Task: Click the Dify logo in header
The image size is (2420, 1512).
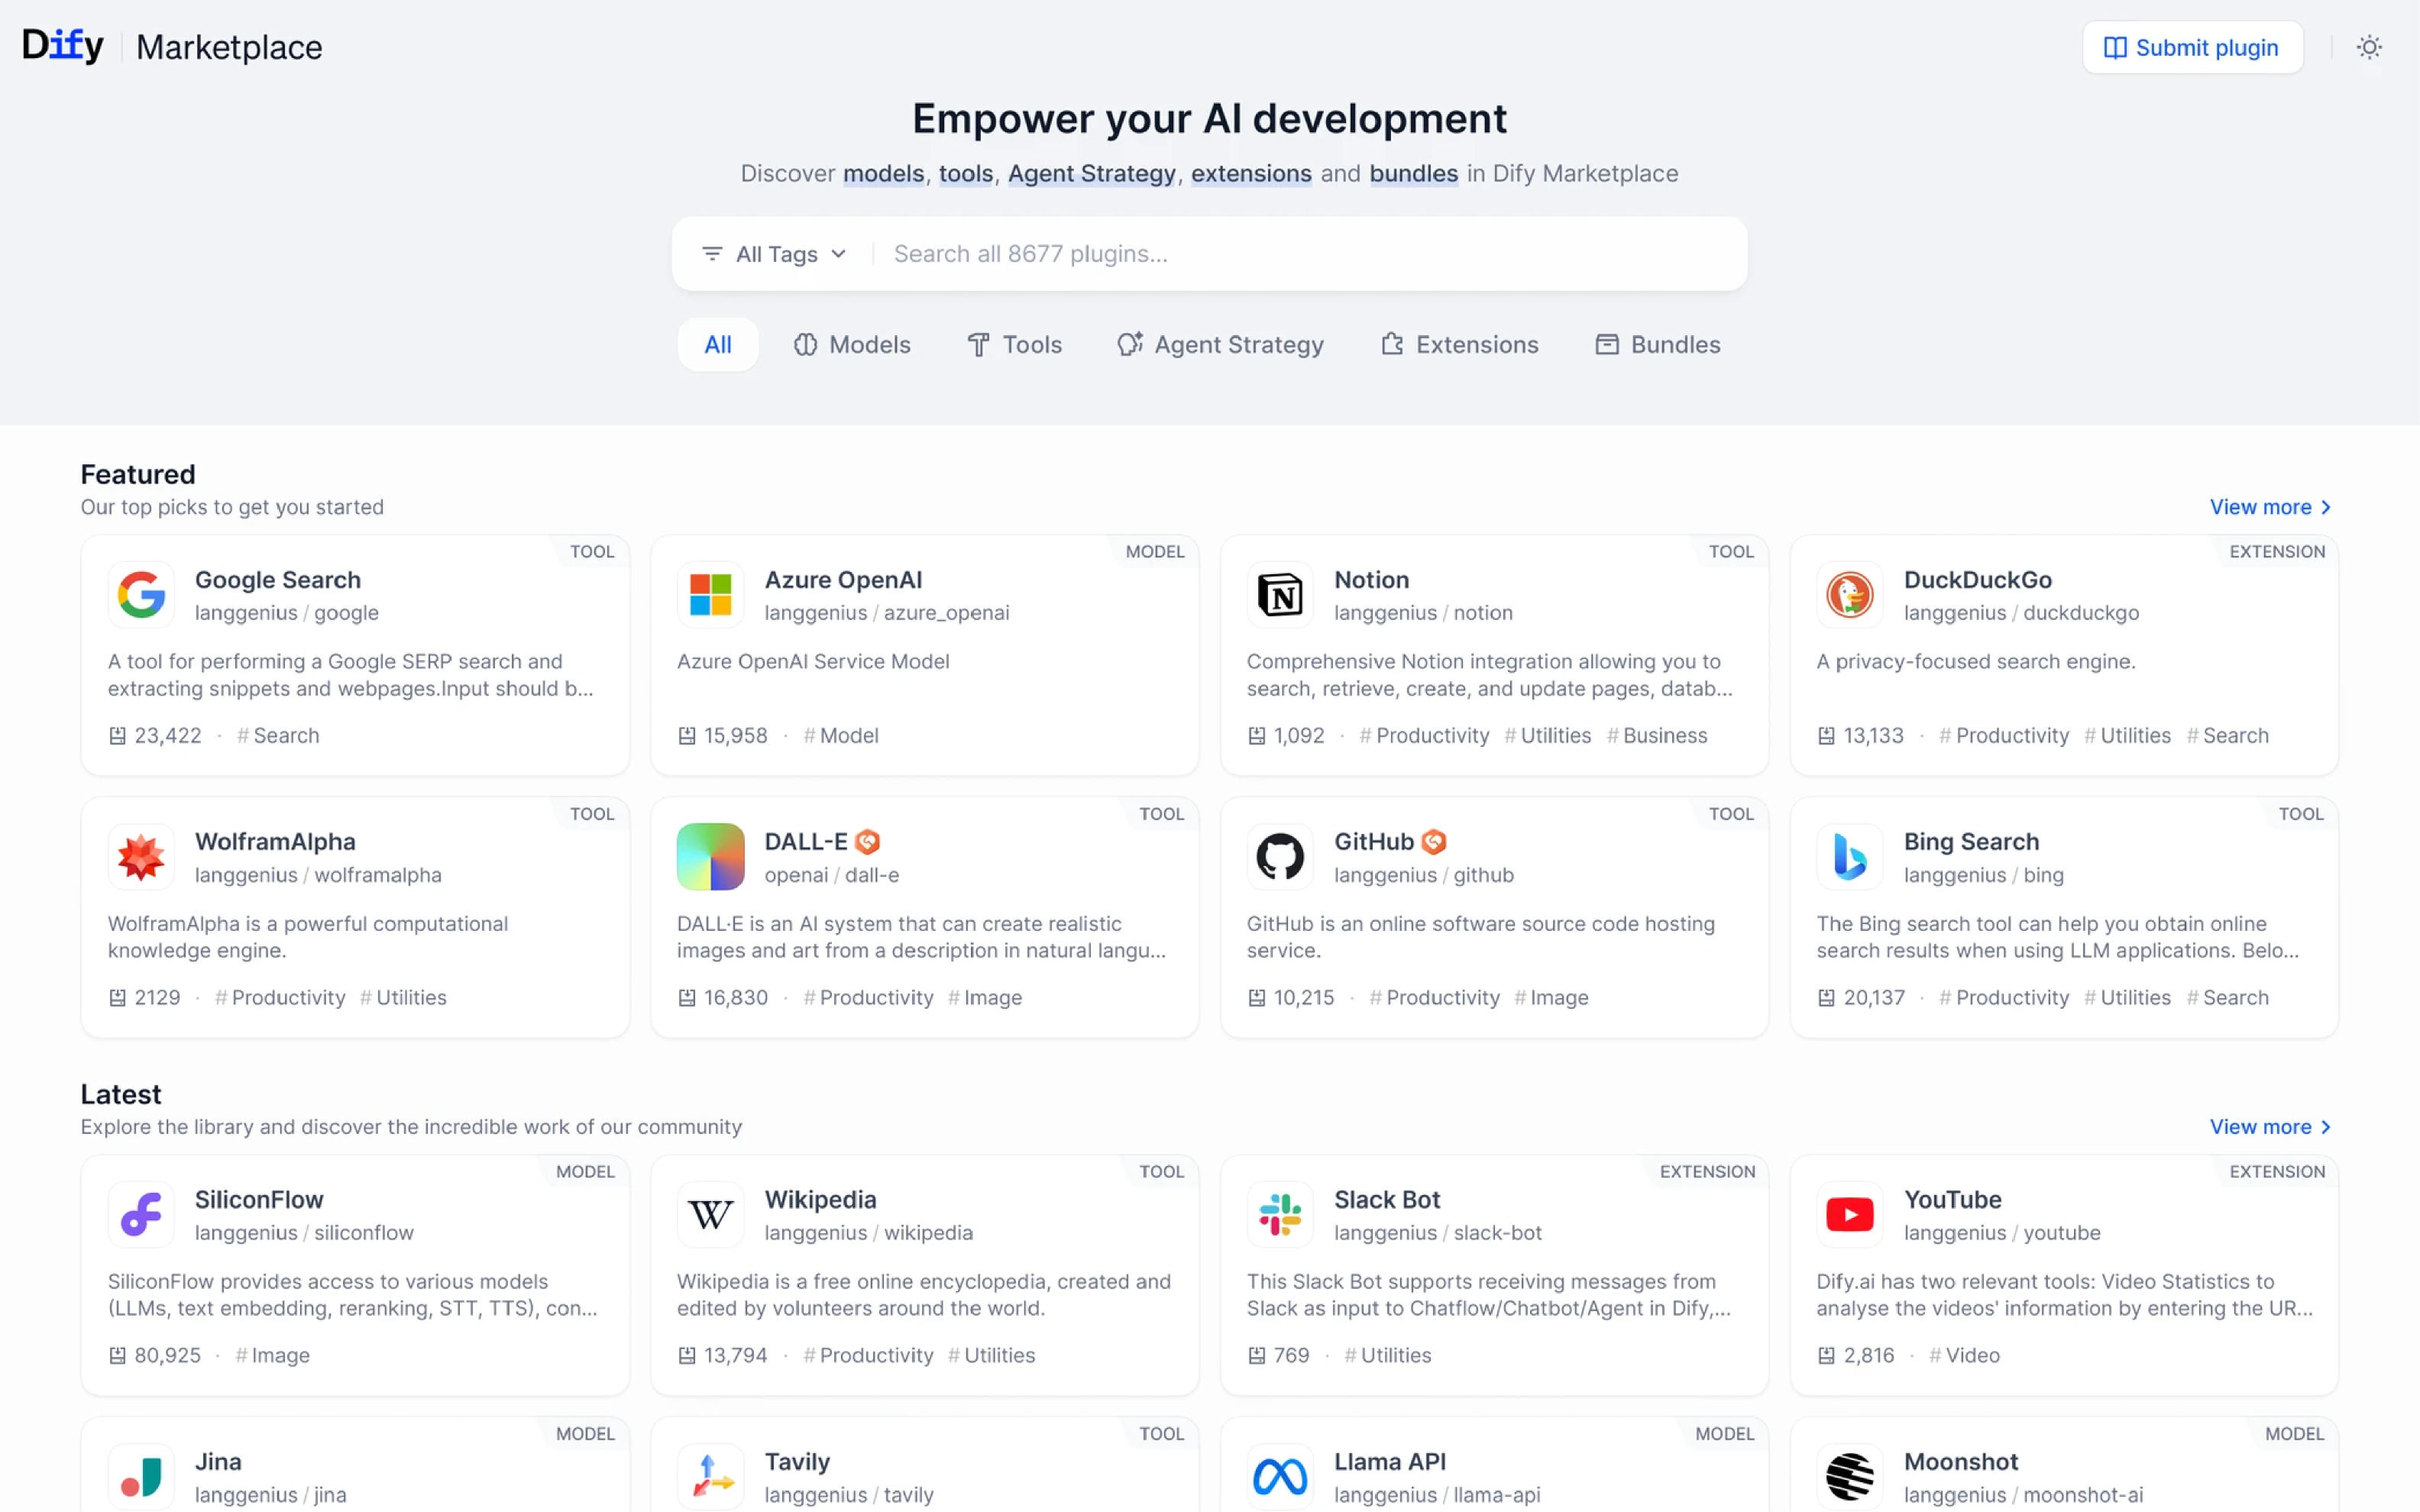Action: click(63, 45)
